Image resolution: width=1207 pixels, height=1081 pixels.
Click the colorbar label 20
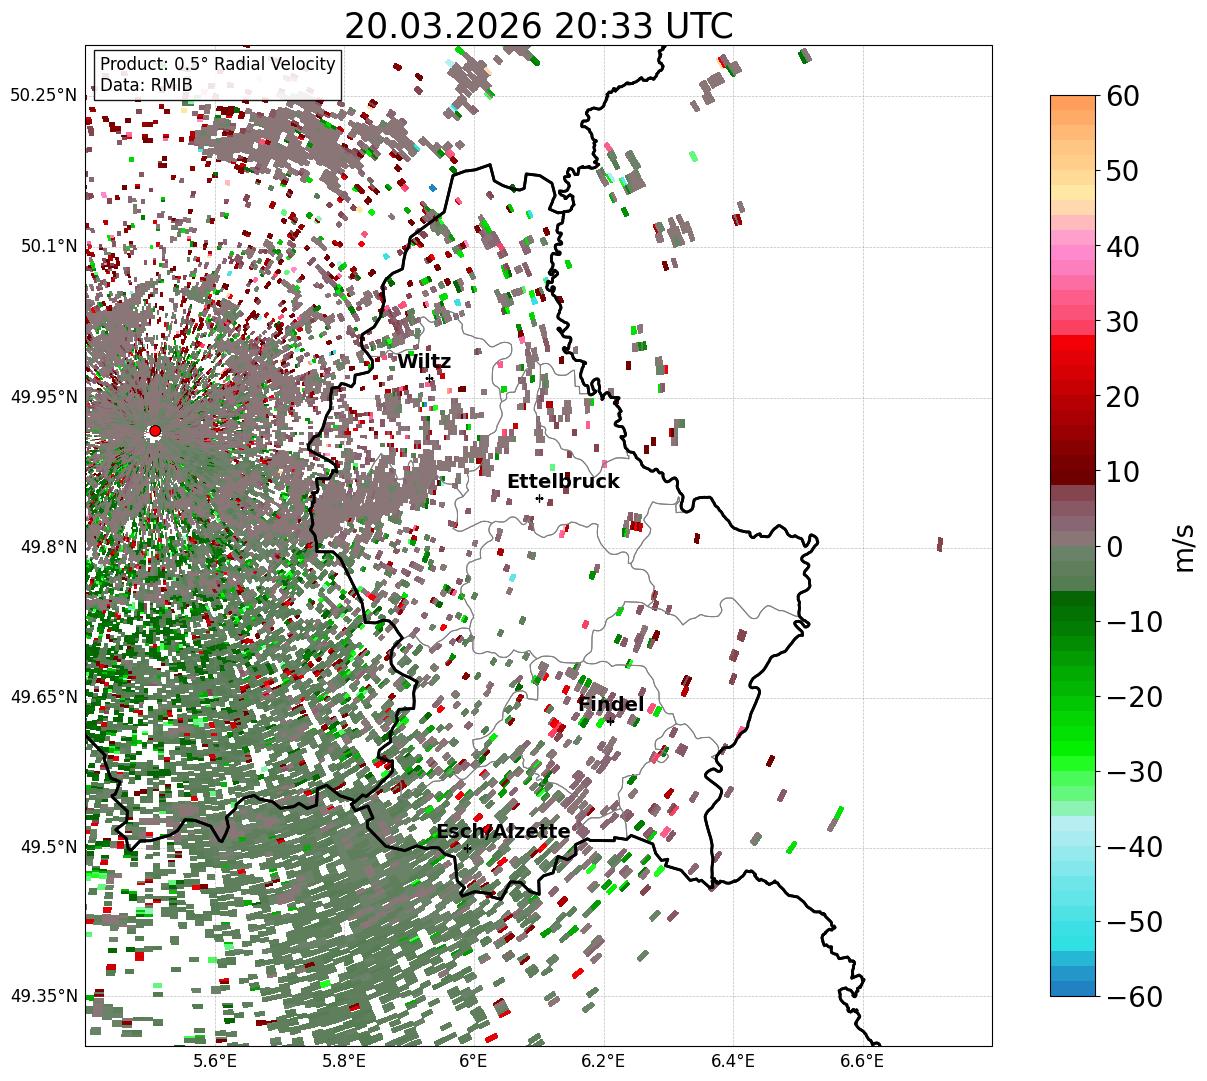[1124, 396]
